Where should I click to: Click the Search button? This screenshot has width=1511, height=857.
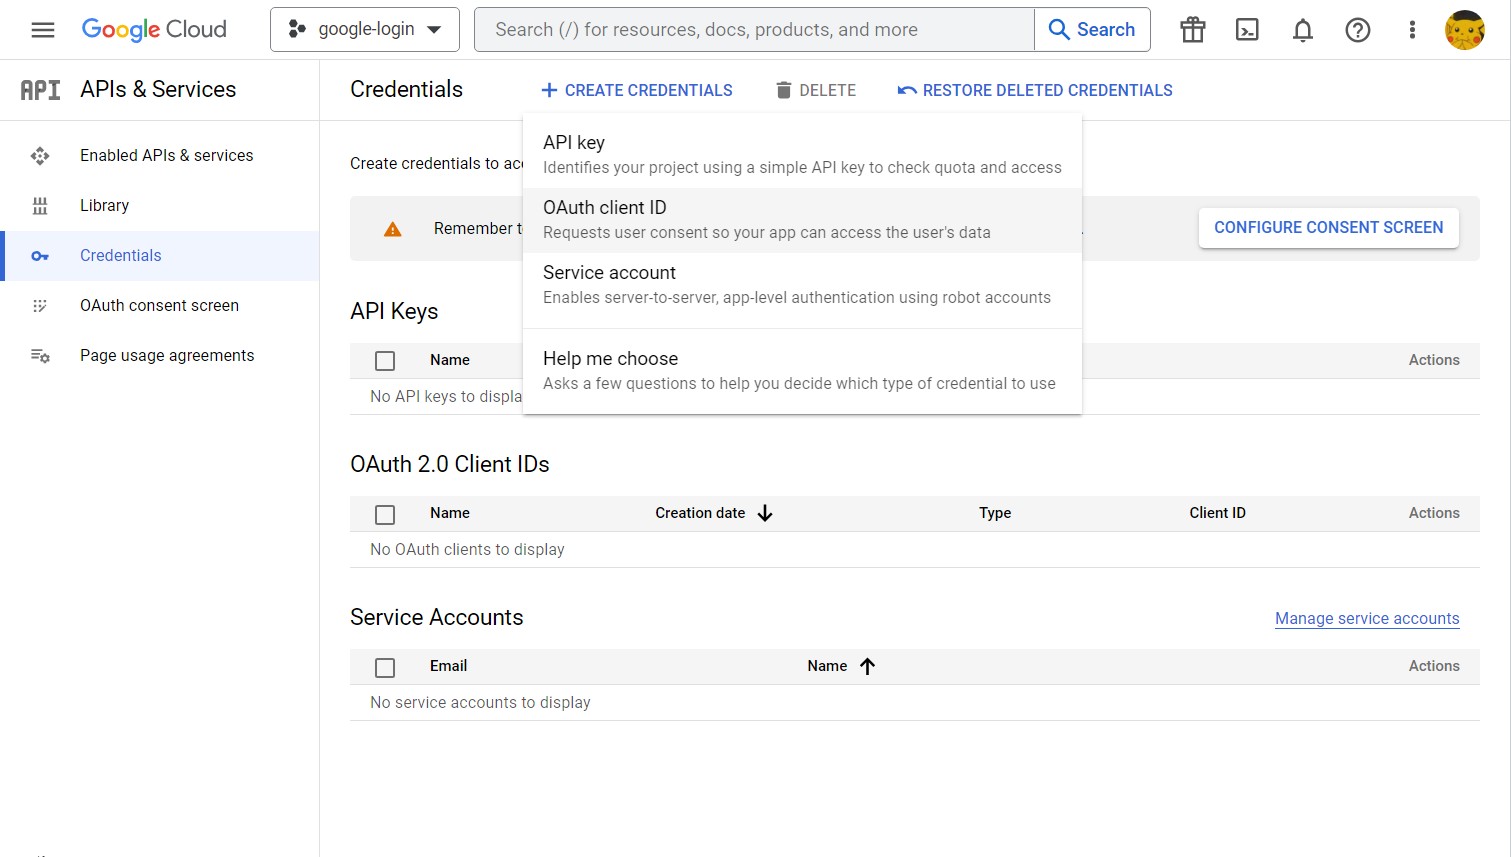click(x=1092, y=30)
